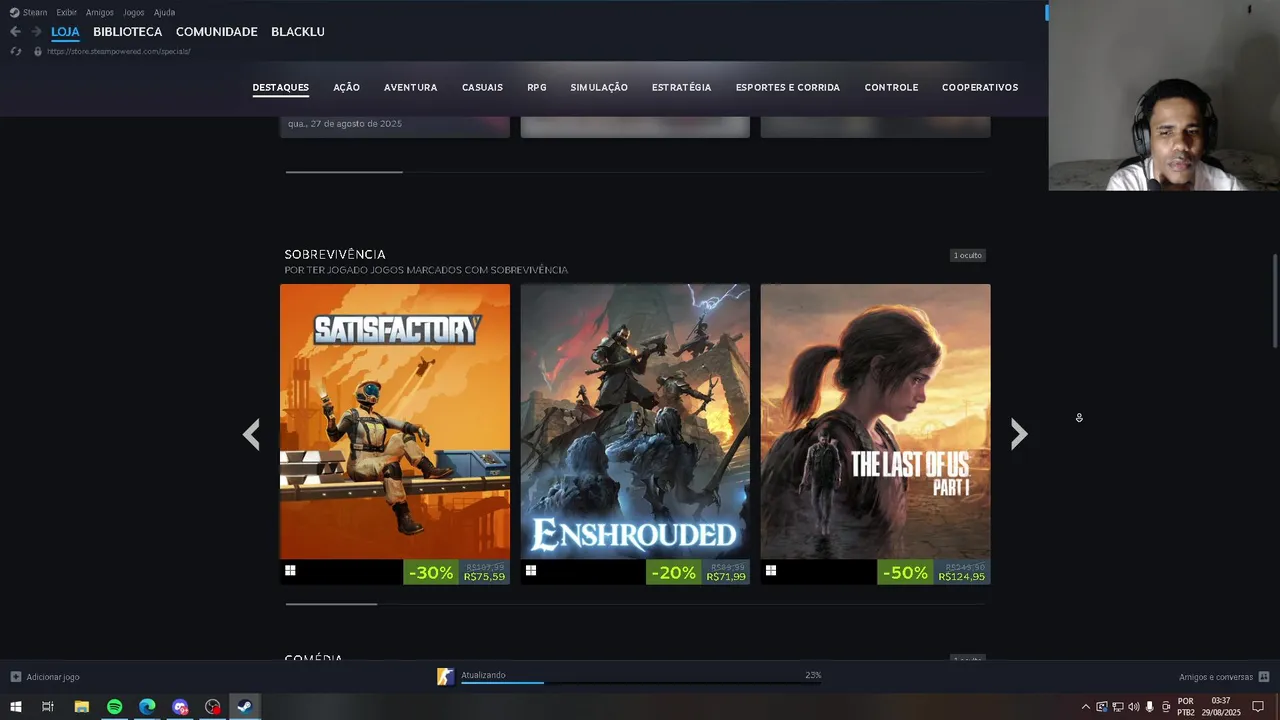Open the volume control in the system tray
Screen dimensions: 1280x720
point(1134,707)
